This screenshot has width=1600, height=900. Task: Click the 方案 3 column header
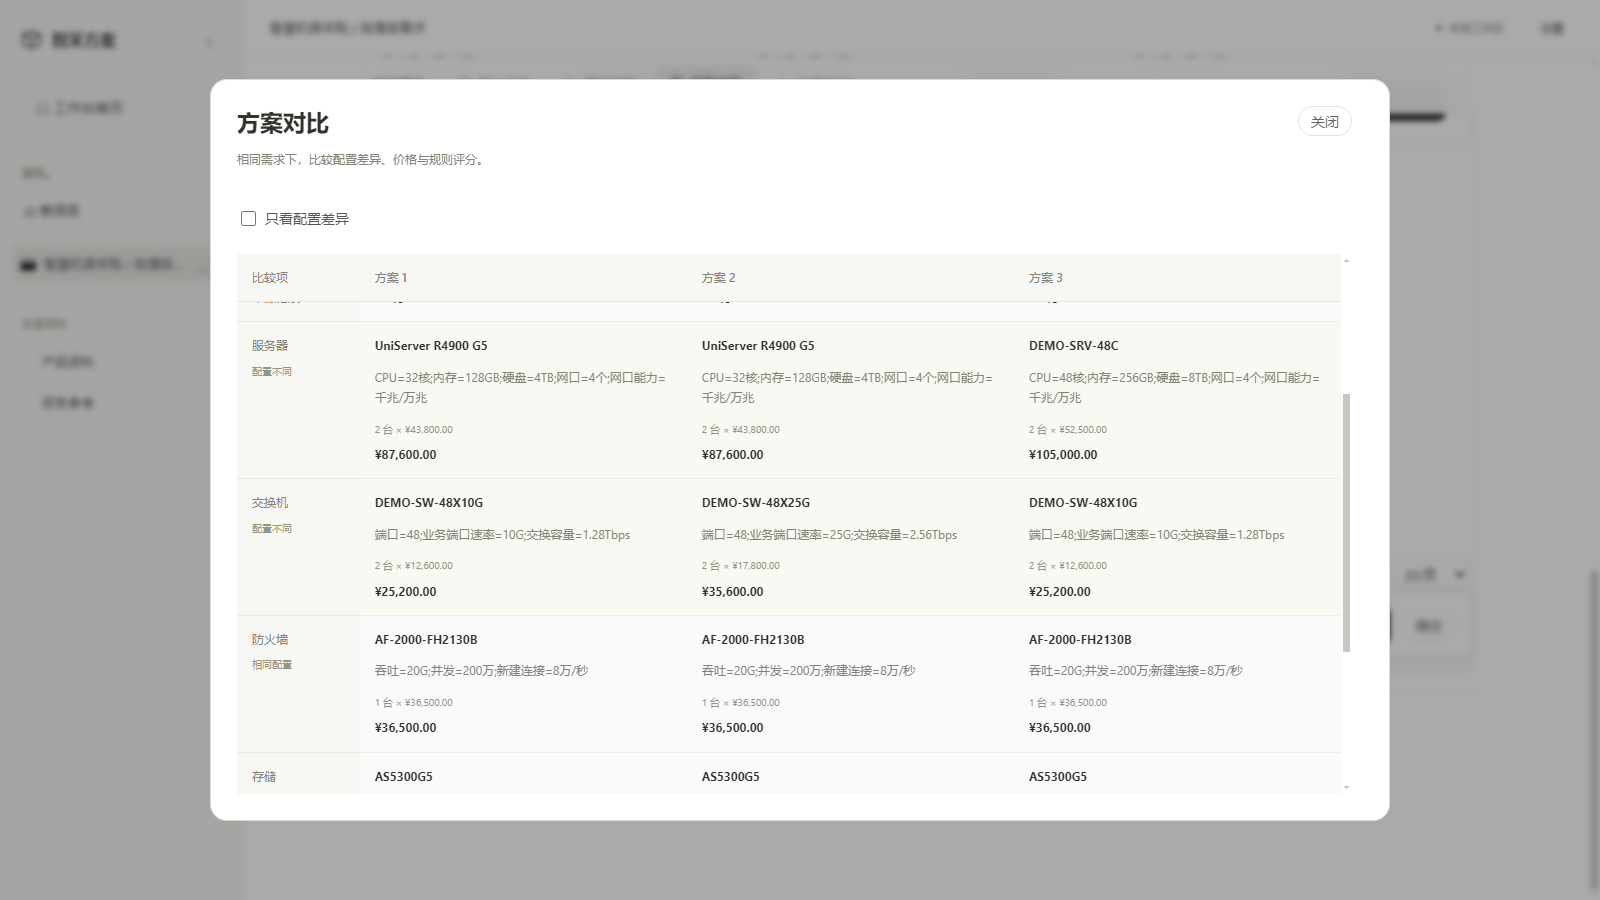click(x=1045, y=278)
